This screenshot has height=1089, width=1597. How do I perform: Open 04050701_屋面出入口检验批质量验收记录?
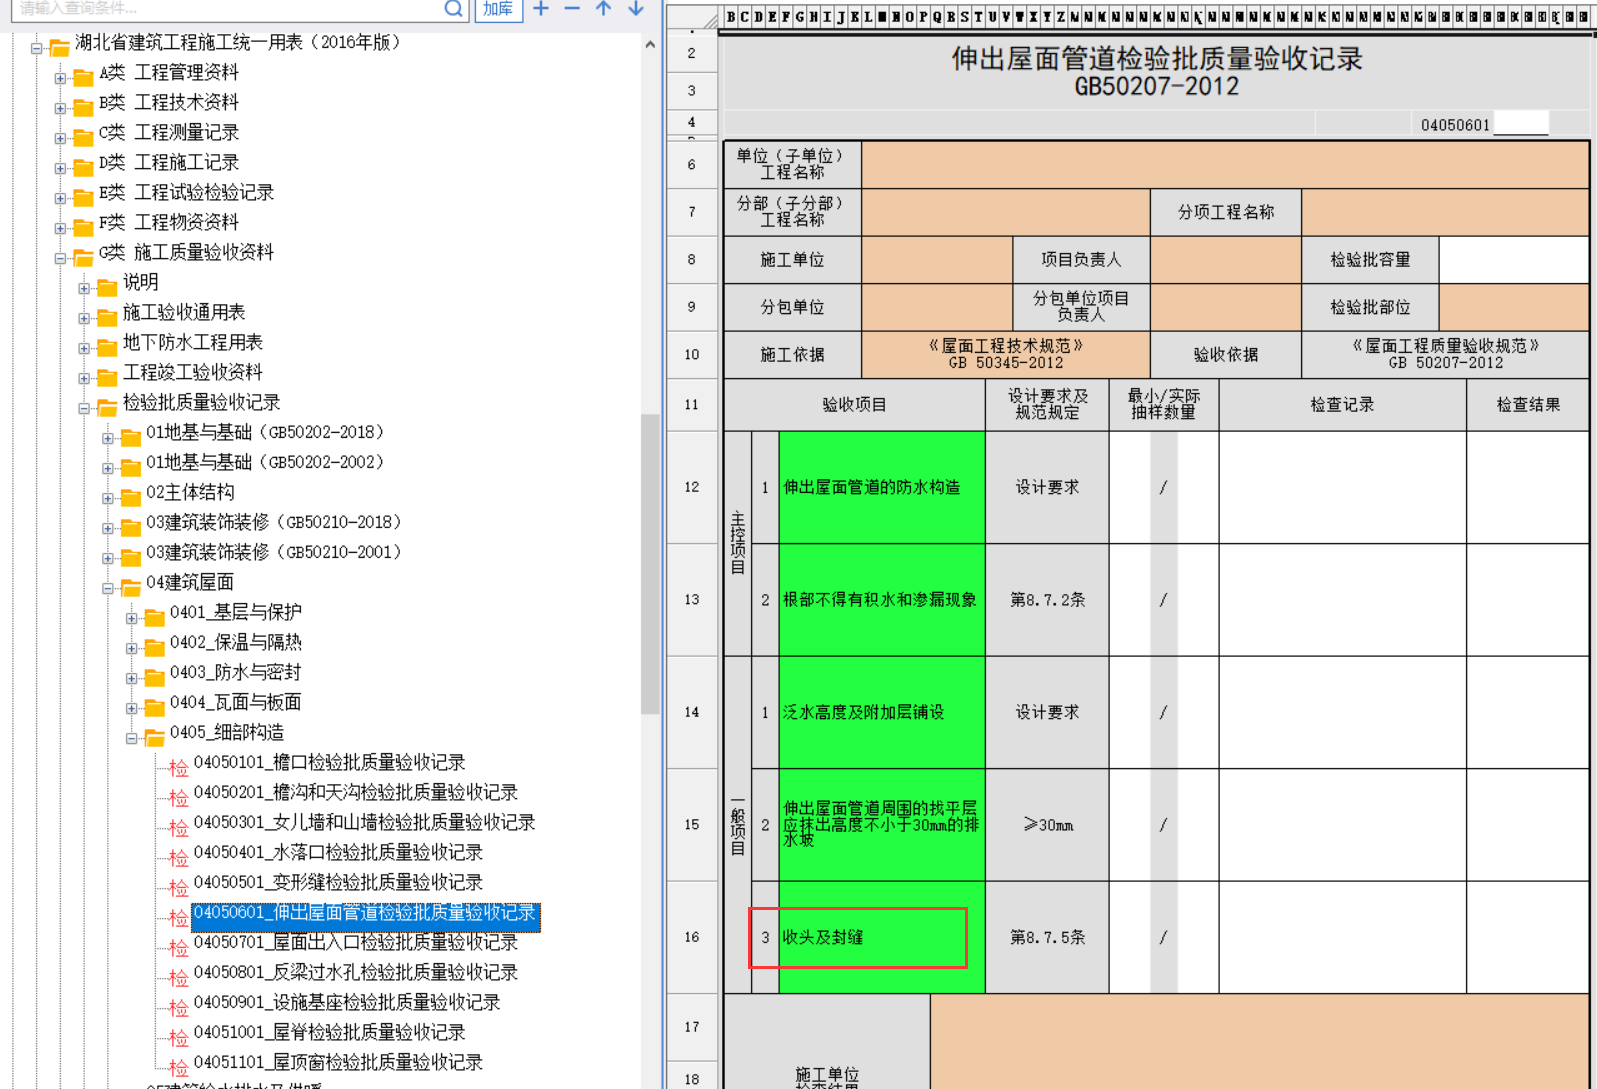click(x=355, y=942)
